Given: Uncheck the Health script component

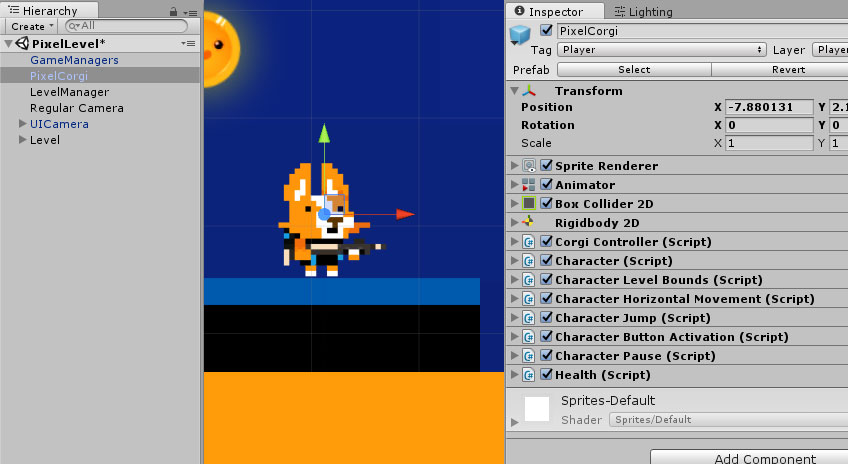Looking at the screenshot, I should [546, 375].
